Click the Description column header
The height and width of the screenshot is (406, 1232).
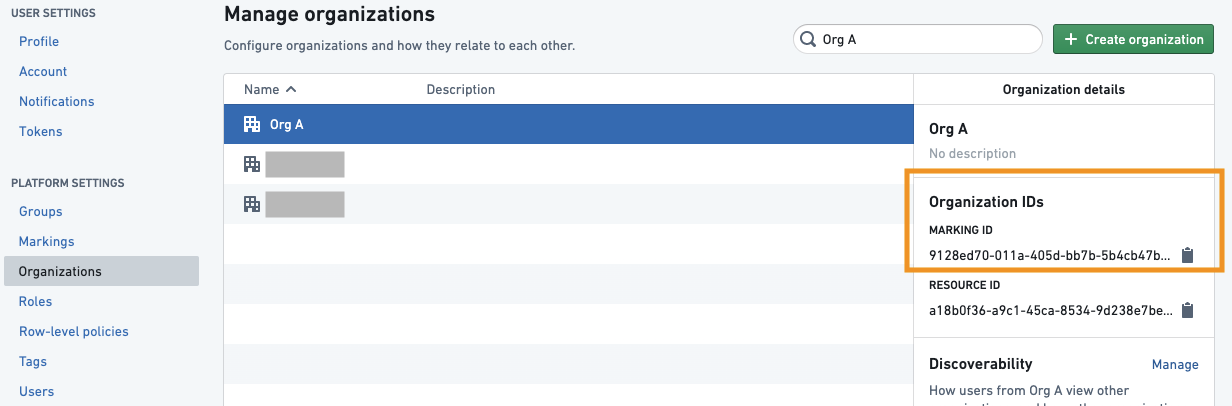tap(461, 89)
